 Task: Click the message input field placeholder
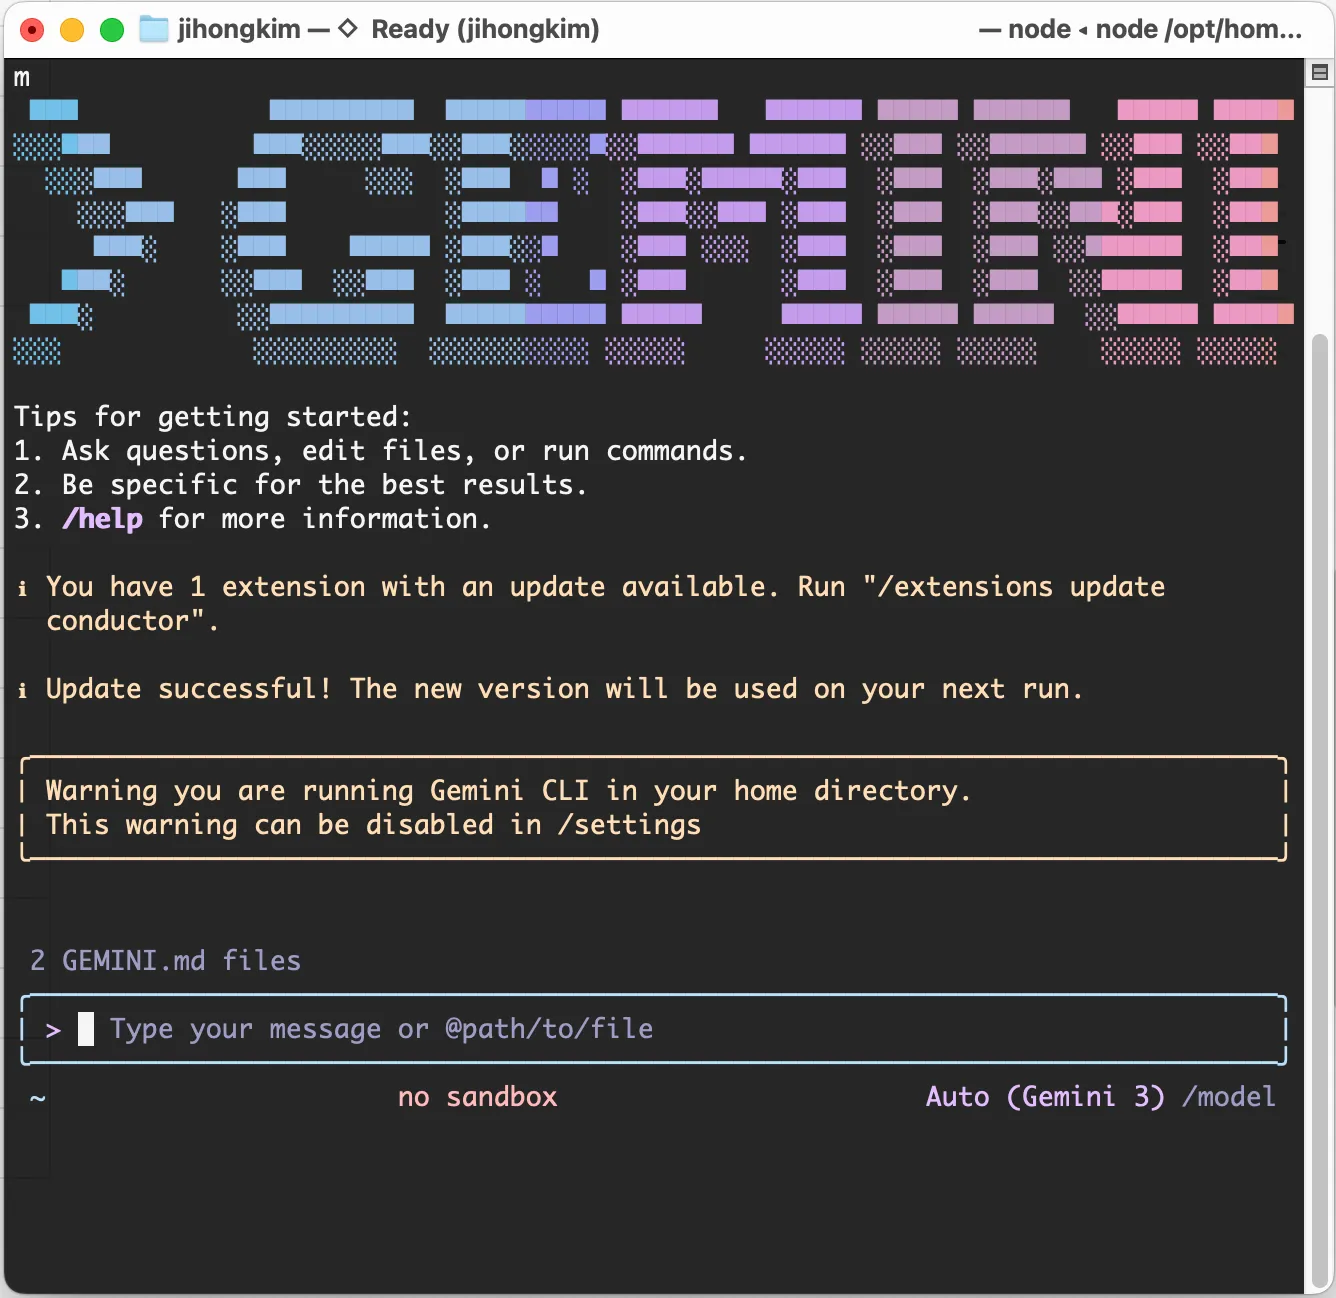tap(381, 1029)
